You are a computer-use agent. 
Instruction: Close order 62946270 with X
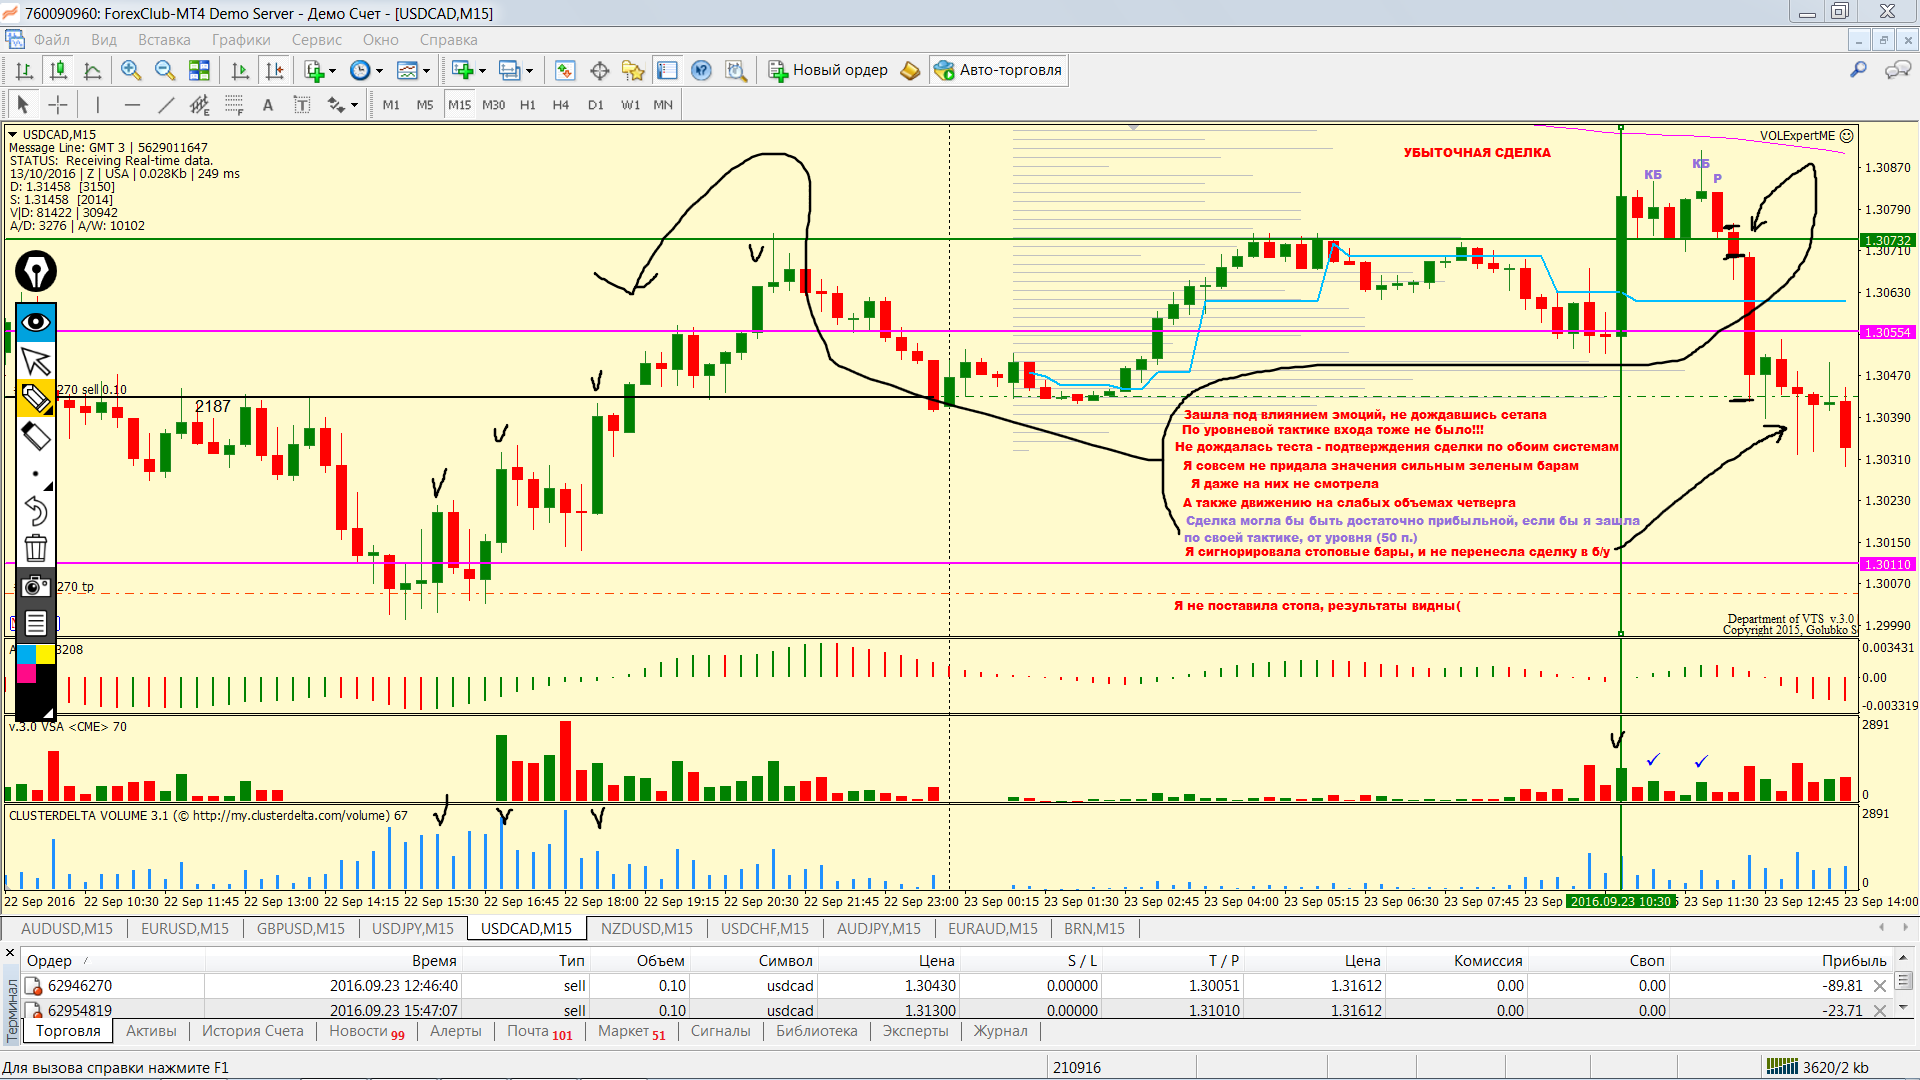click(x=1880, y=986)
